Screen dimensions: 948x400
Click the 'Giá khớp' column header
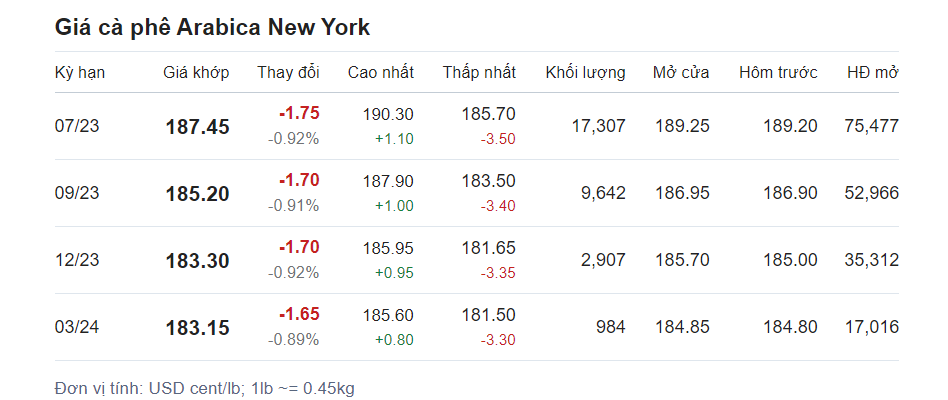(197, 73)
